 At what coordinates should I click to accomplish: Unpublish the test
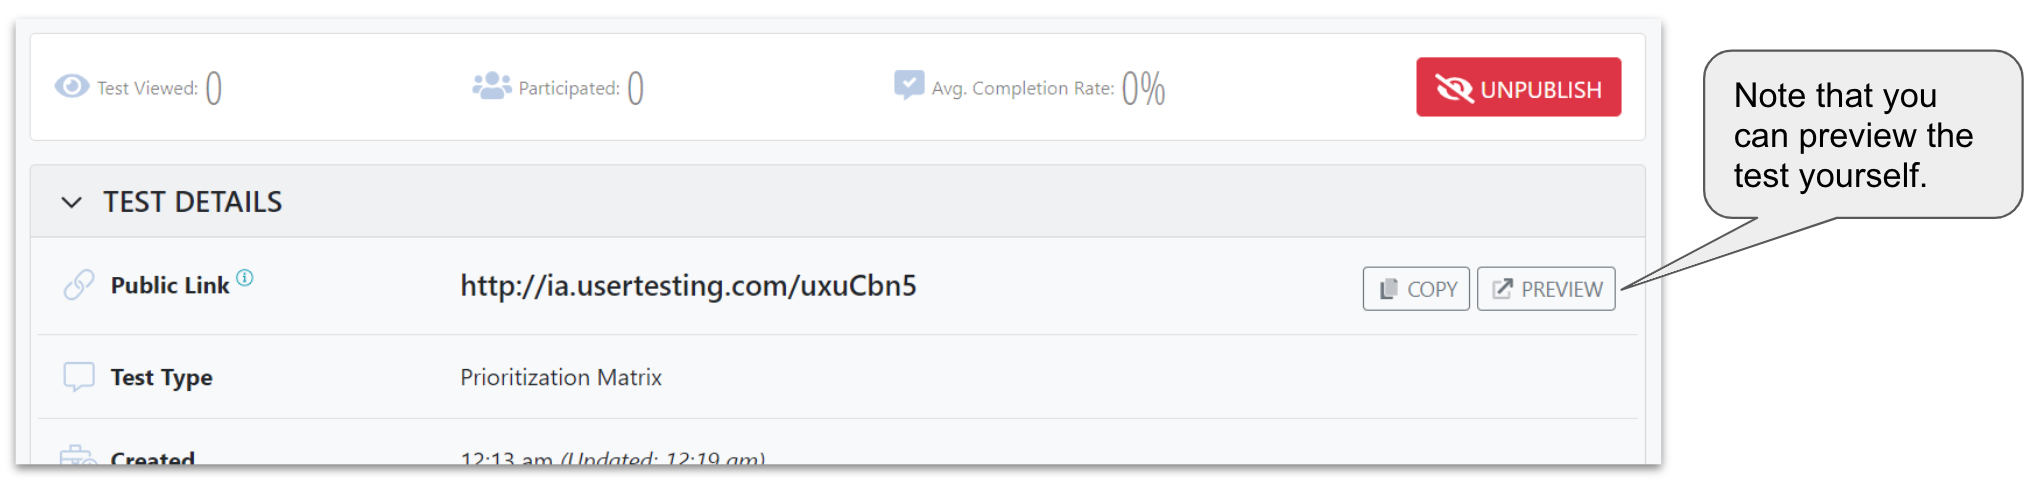(x=1518, y=88)
